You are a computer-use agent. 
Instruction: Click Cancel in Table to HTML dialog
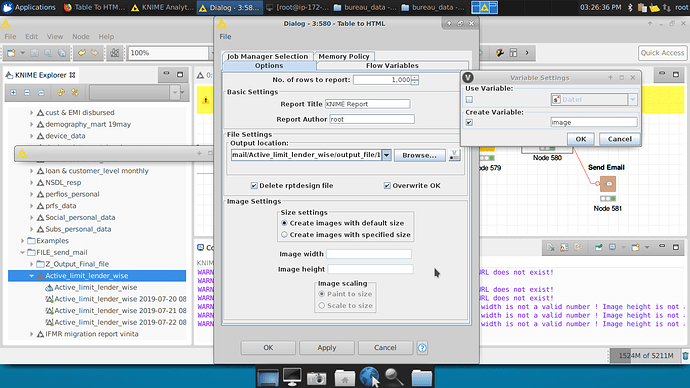tap(385, 348)
